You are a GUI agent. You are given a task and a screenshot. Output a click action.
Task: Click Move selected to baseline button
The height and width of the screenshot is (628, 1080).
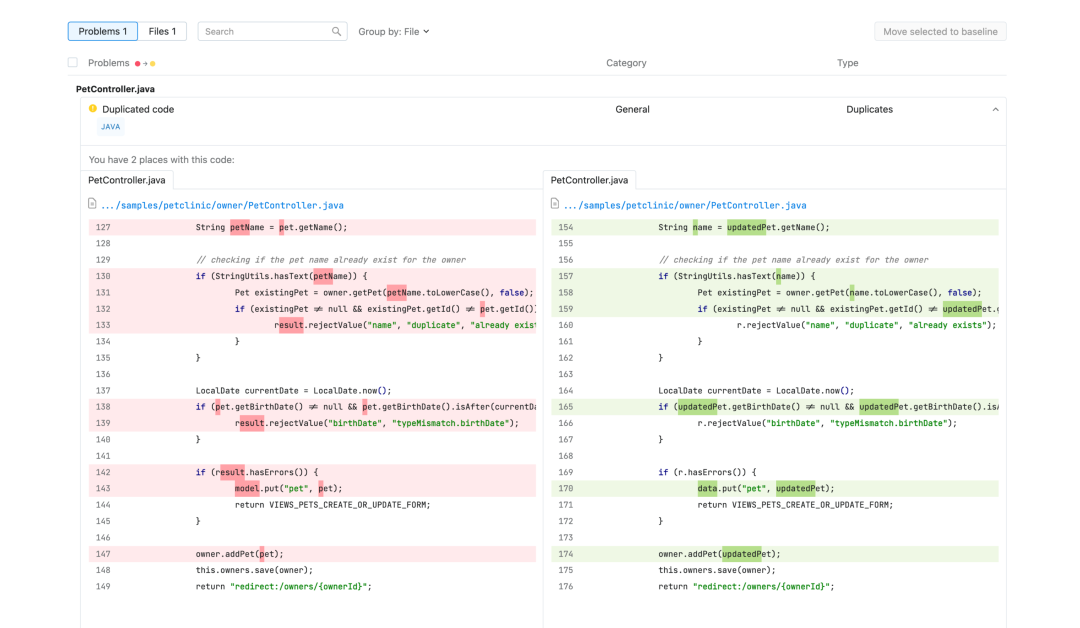(x=940, y=32)
